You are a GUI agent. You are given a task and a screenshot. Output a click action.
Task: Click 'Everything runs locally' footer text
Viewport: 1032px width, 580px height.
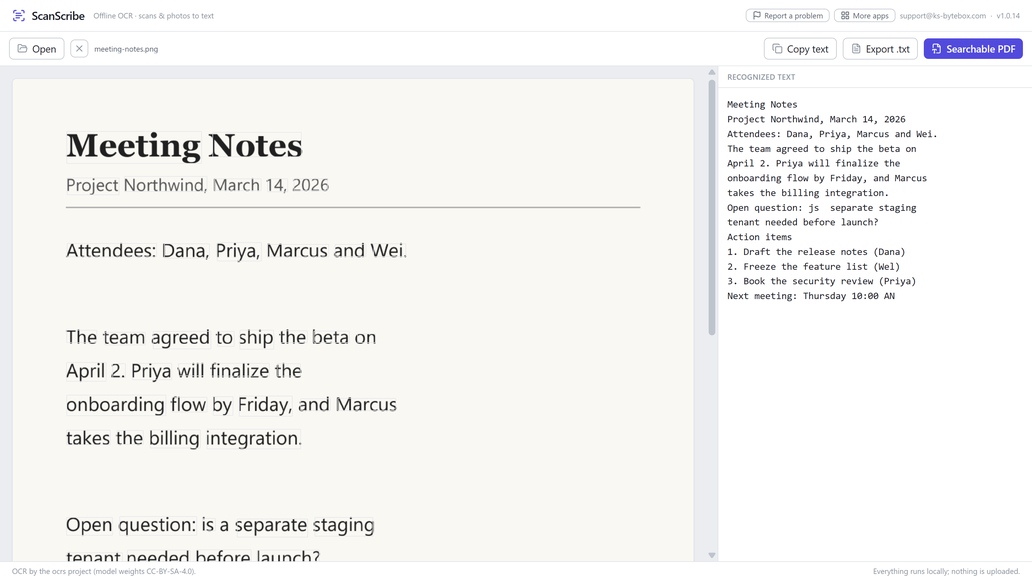point(946,571)
